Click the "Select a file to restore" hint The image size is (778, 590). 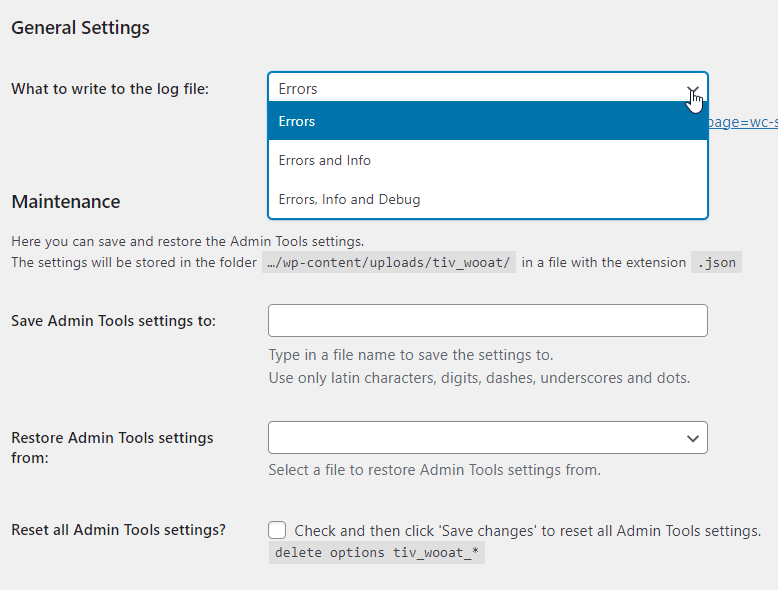(x=434, y=470)
